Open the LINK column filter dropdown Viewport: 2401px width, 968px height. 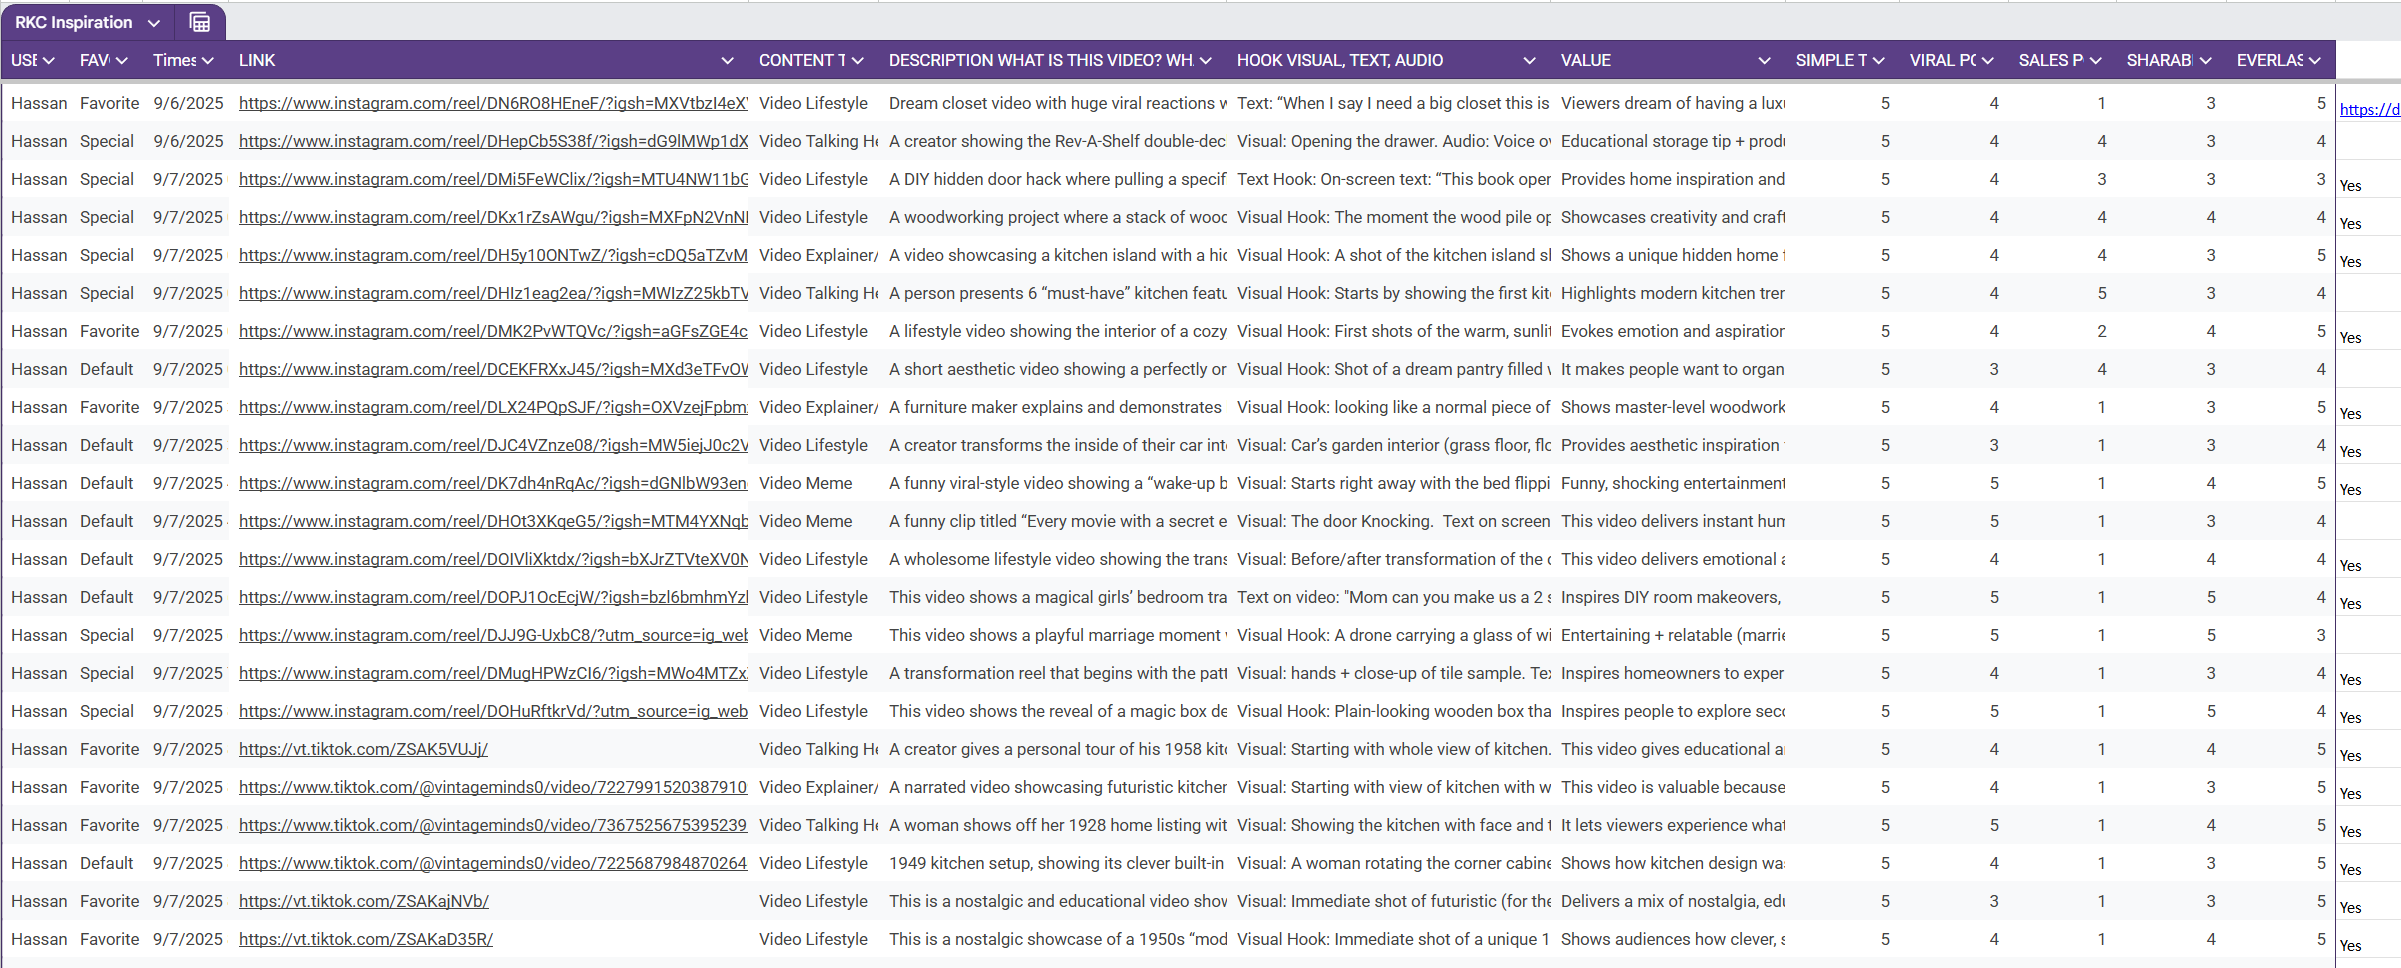727,61
